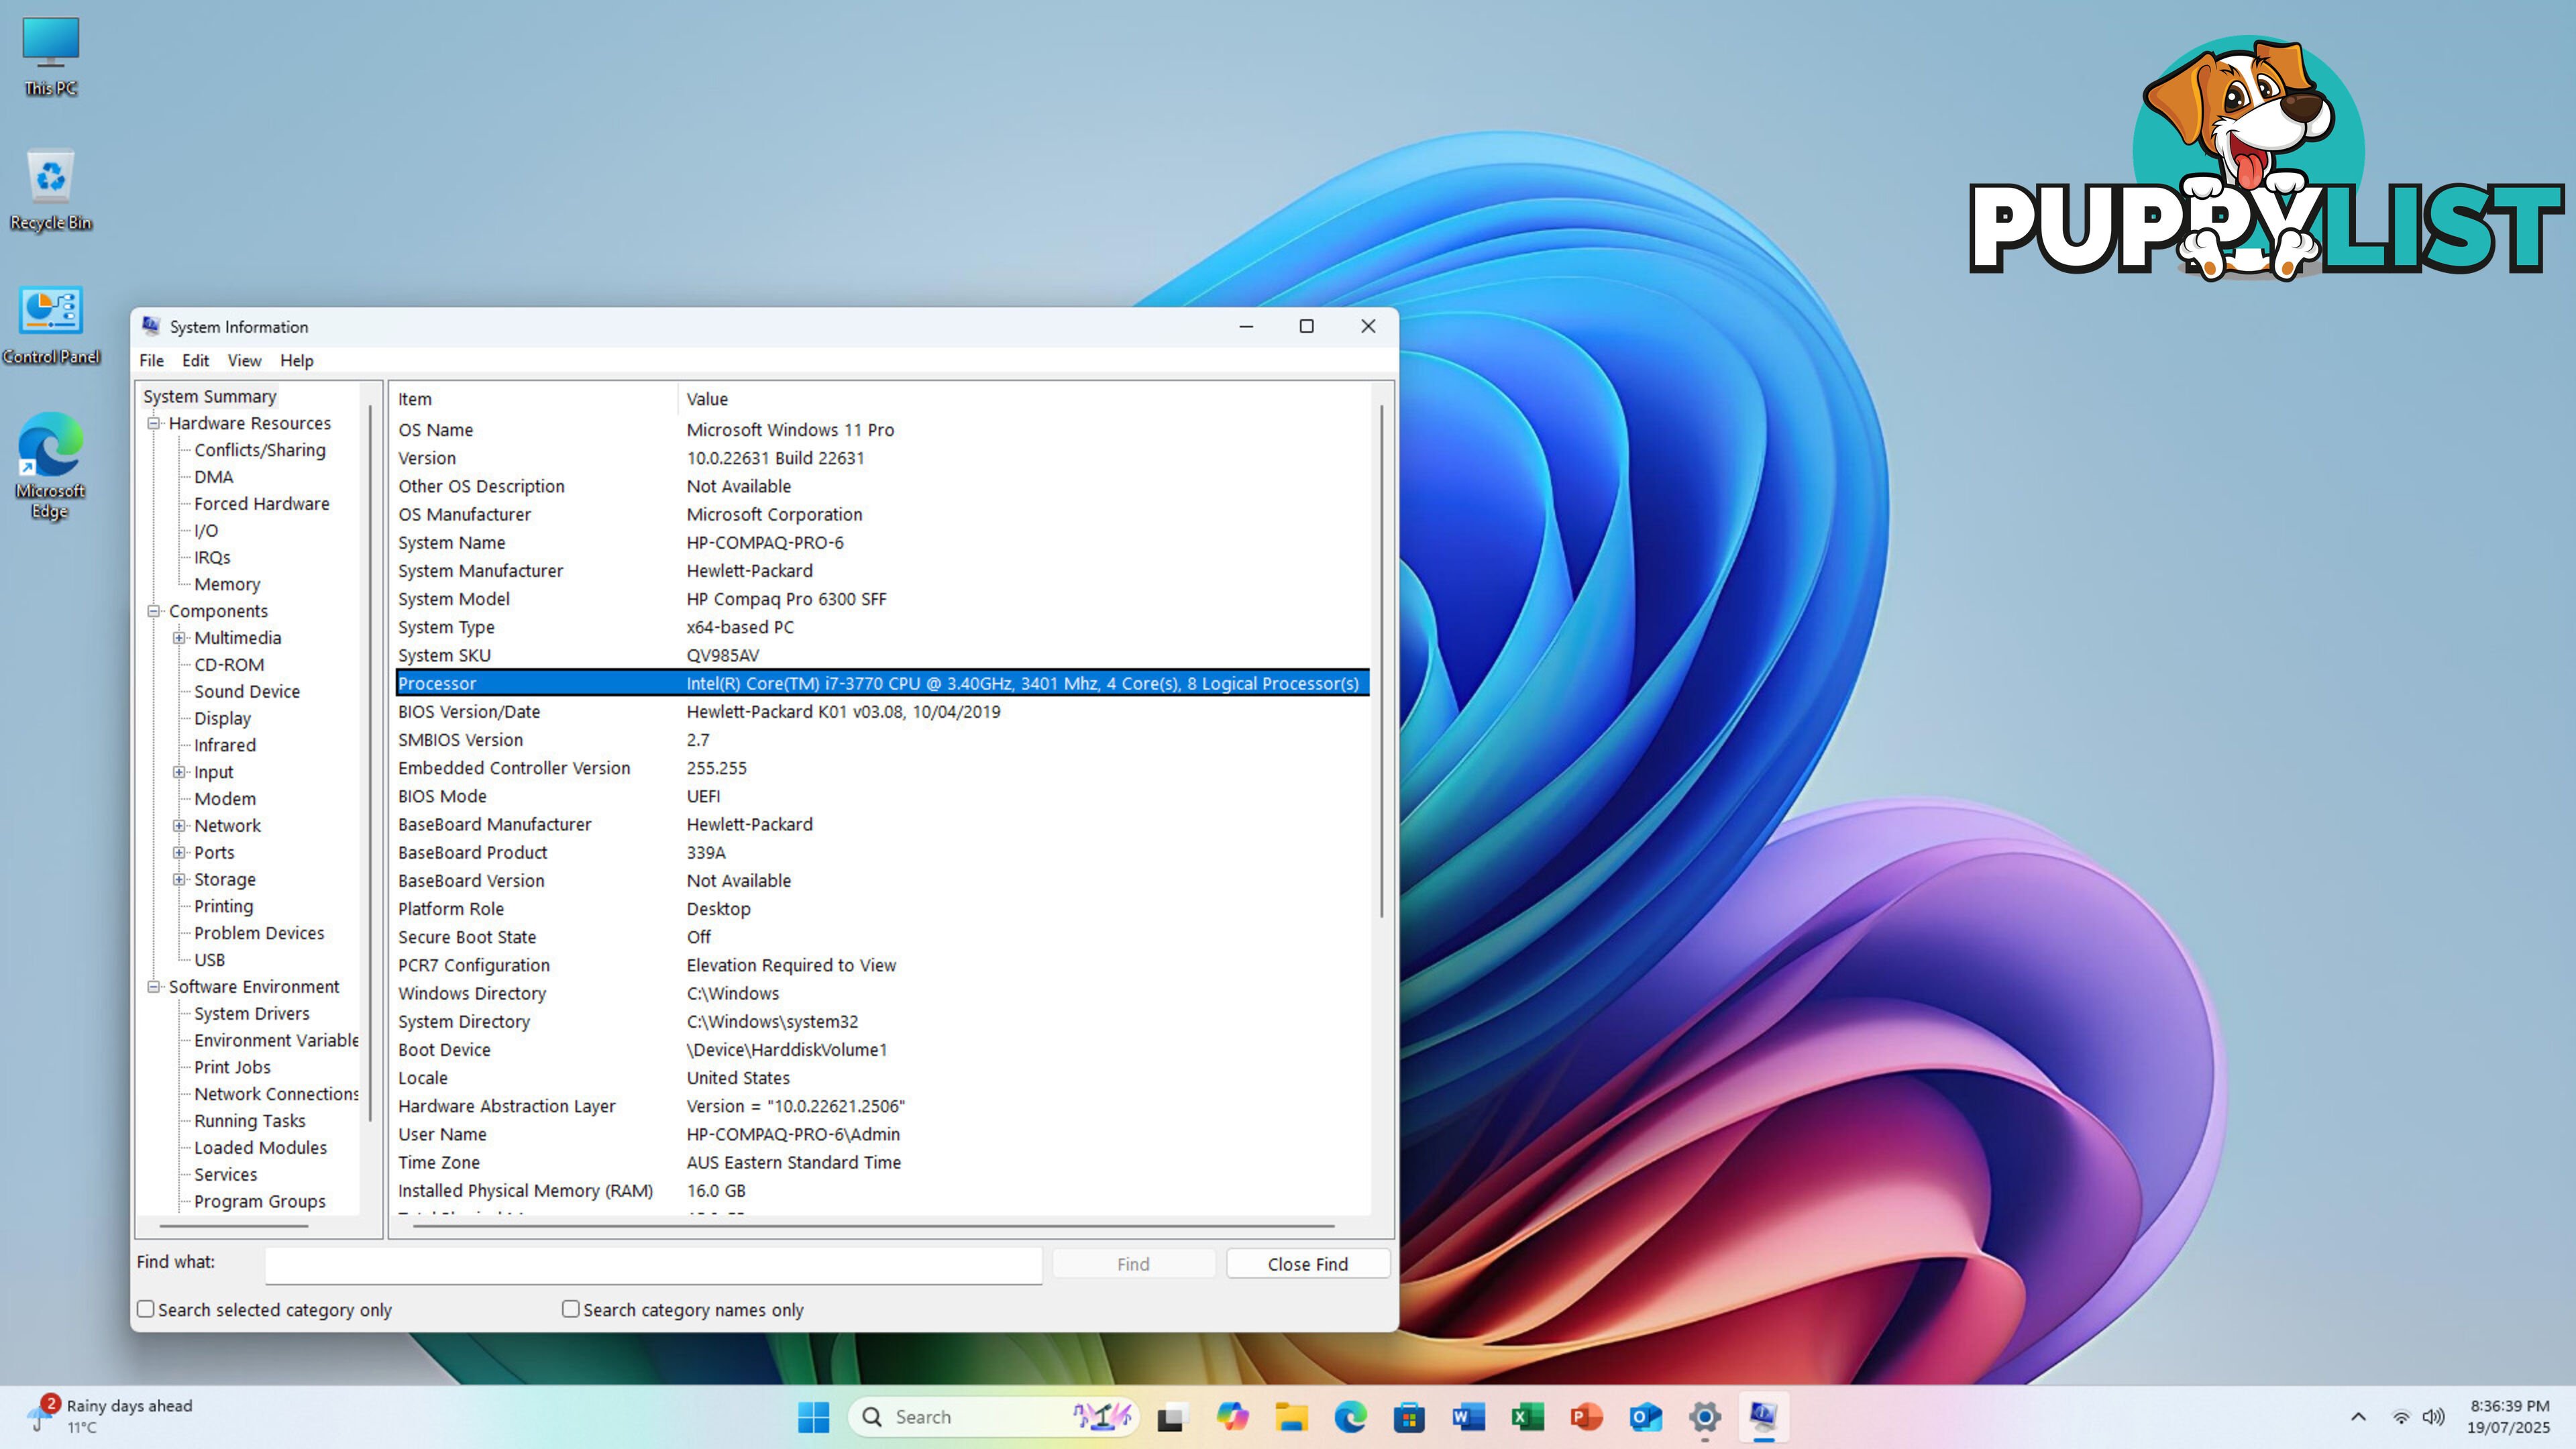Screen dimensions: 2576x1449
Task: Open the Edit menu
Action: [x=196, y=360]
